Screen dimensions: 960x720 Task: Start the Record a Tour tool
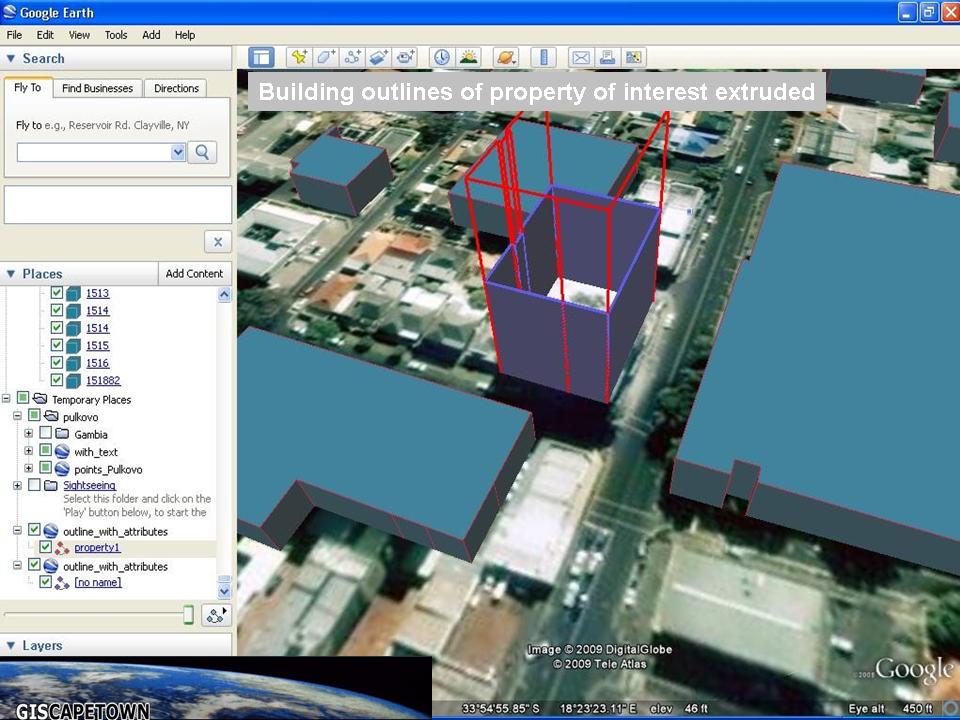(x=405, y=58)
